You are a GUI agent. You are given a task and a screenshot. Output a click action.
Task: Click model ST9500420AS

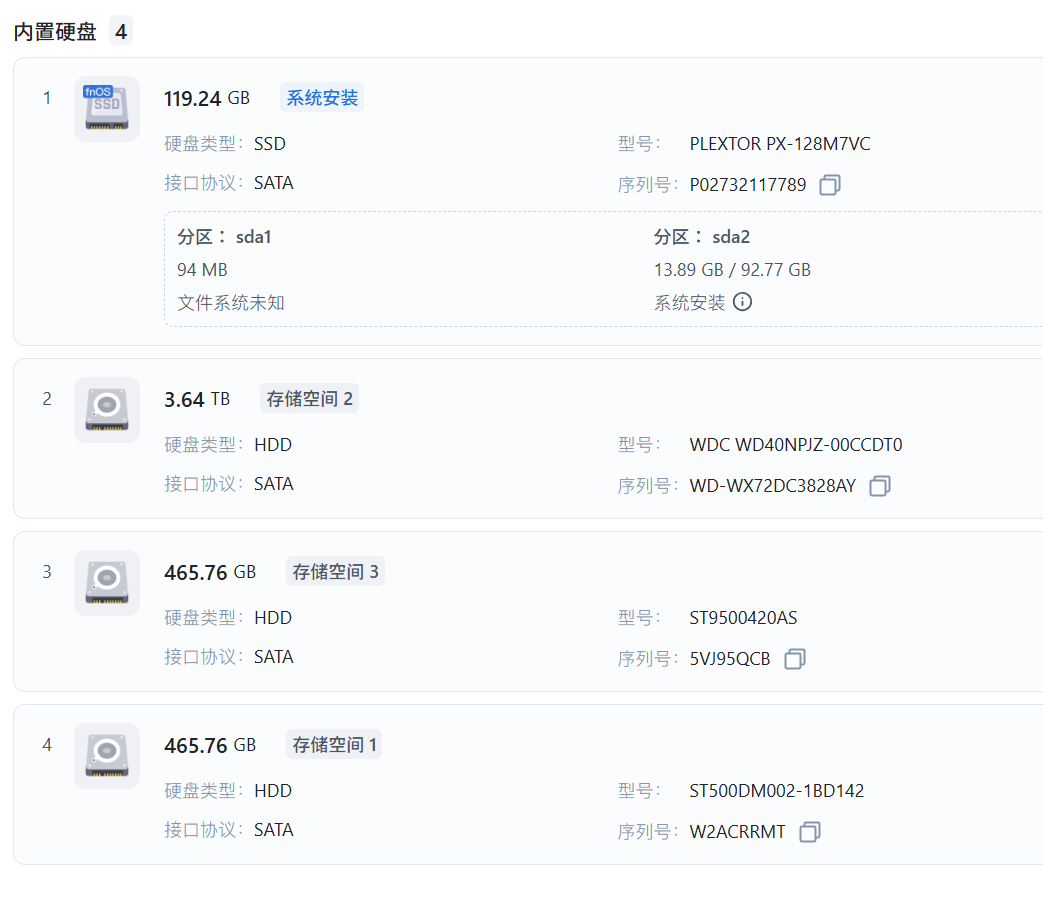(743, 617)
